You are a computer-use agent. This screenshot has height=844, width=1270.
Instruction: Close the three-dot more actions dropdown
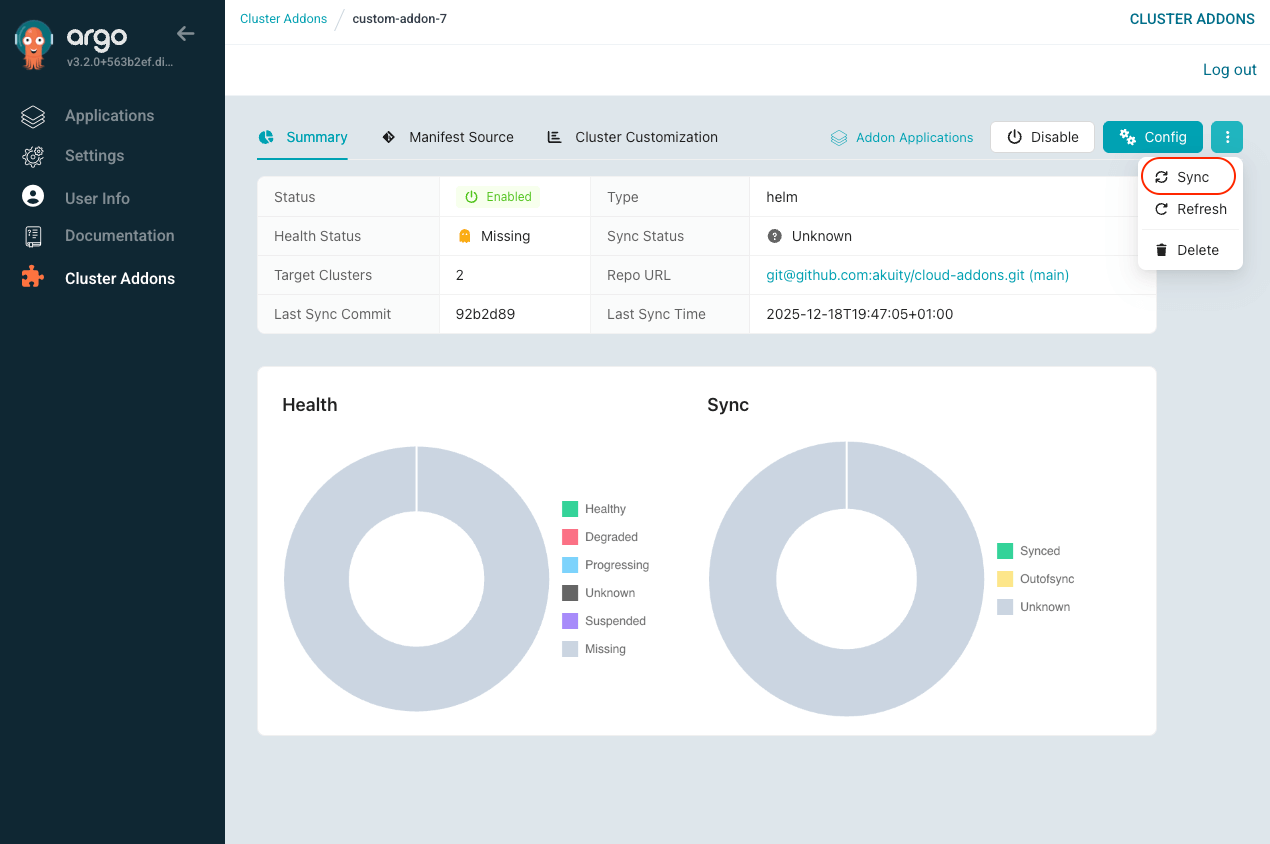tap(1226, 137)
